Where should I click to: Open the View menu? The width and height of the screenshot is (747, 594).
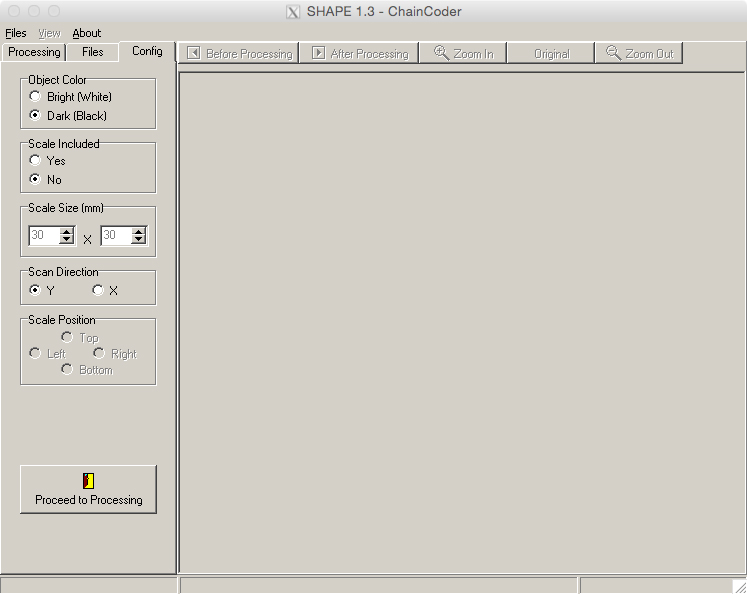point(50,33)
